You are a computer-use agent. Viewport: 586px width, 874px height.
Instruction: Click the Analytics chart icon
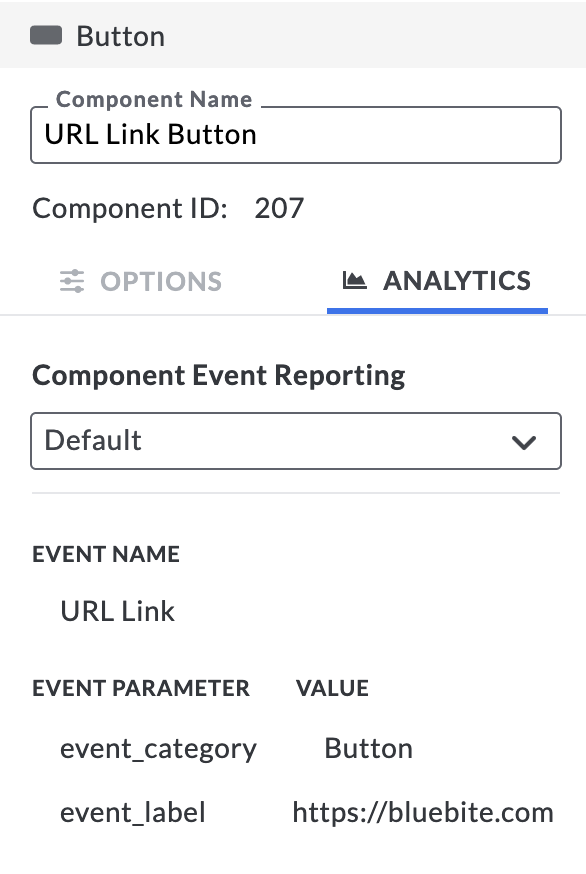(x=355, y=280)
